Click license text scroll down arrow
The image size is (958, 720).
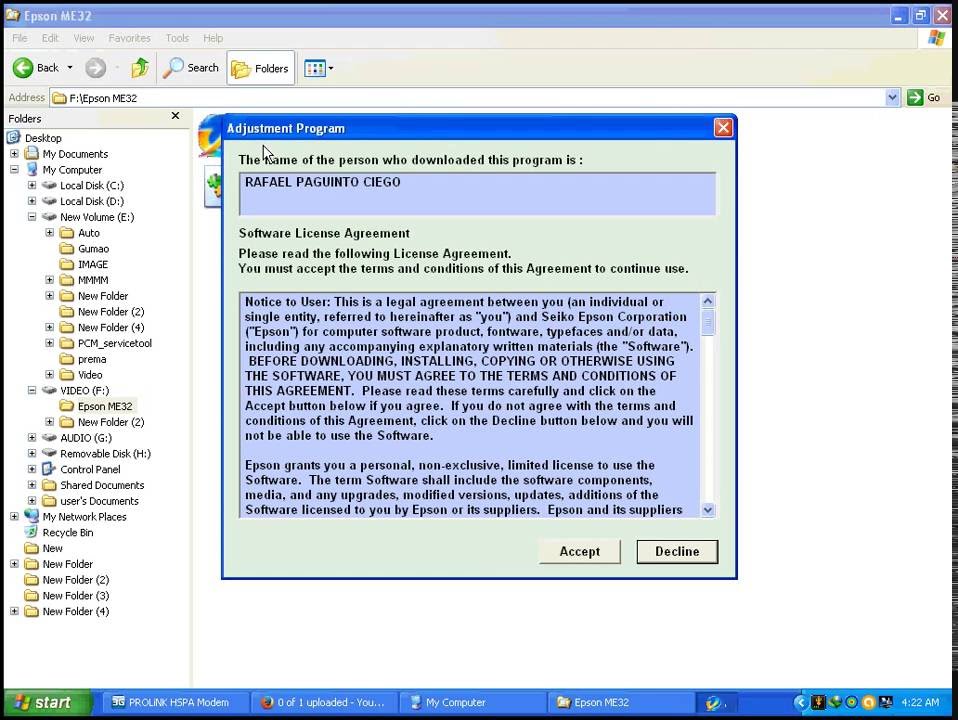708,510
